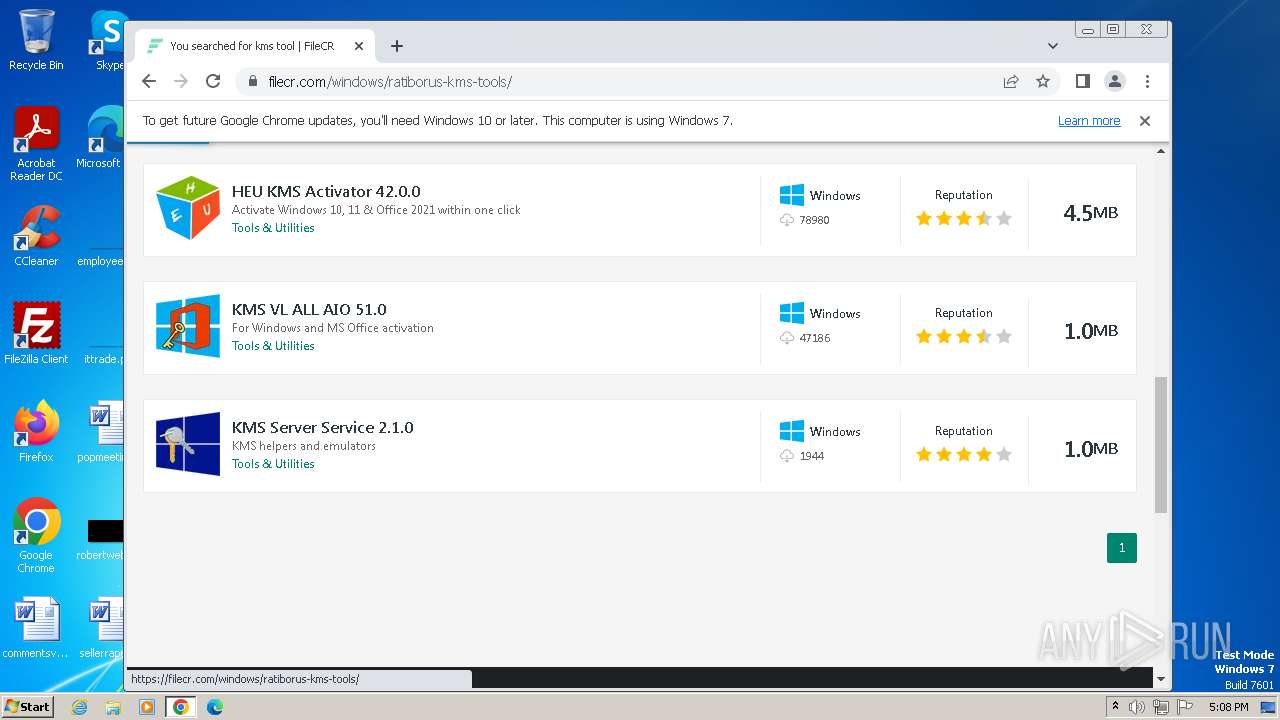Open the Recycle Bin desktop icon
Viewport: 1280px width, 720px height.
pyautogui.click(x=36, y=40)
